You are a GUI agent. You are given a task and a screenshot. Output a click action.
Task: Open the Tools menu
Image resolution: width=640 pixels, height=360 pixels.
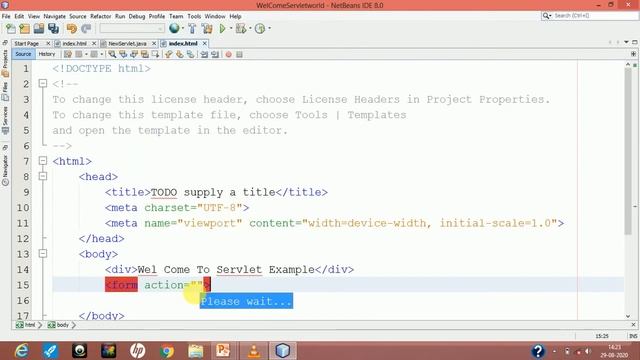pyautogui.click(x=194, y=16)
